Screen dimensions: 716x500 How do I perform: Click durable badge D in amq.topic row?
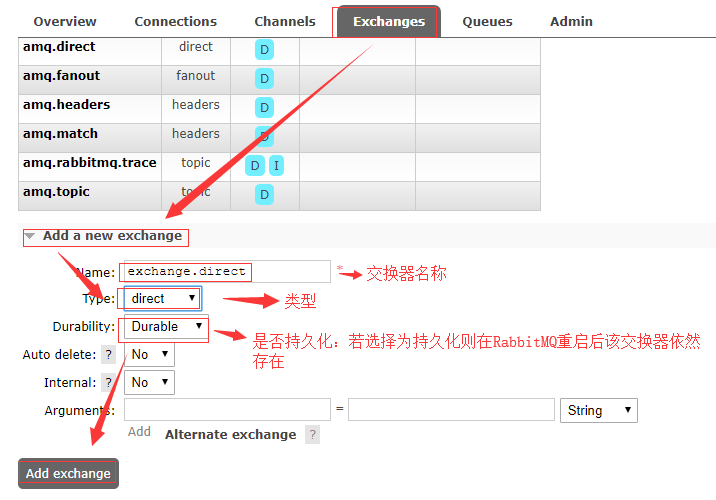tap(264, 195)
